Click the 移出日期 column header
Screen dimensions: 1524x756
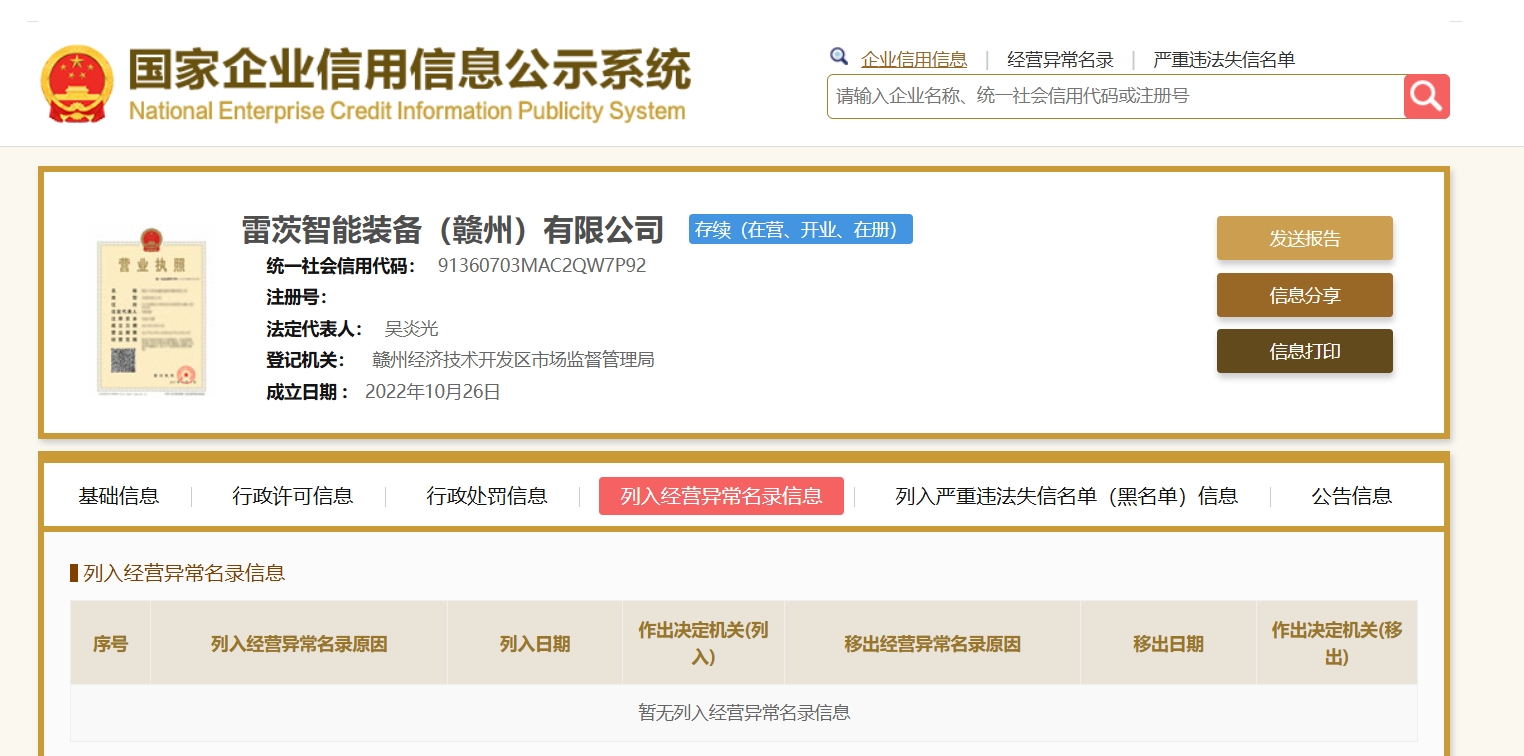(1169, 643)
